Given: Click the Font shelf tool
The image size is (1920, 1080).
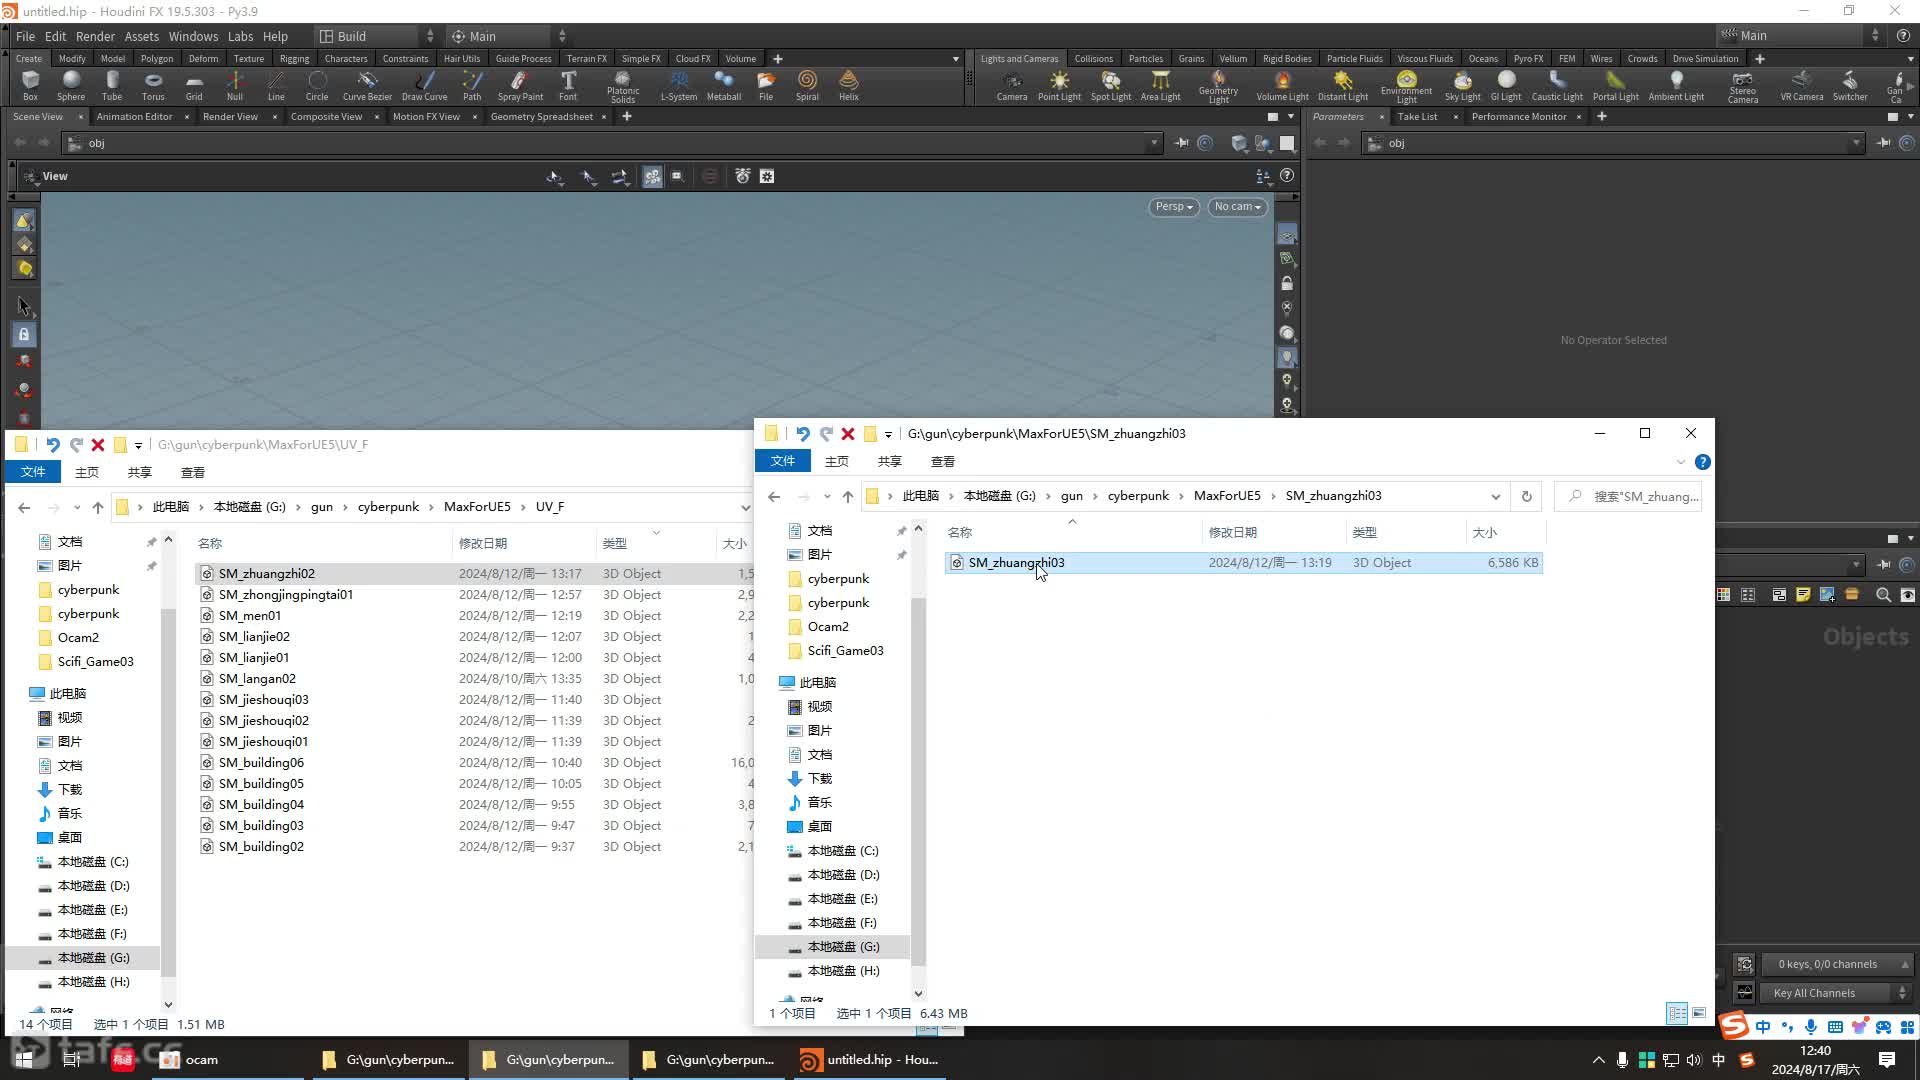Looking at the screenshot, I should pyautogui.click(x=568, y=86).
